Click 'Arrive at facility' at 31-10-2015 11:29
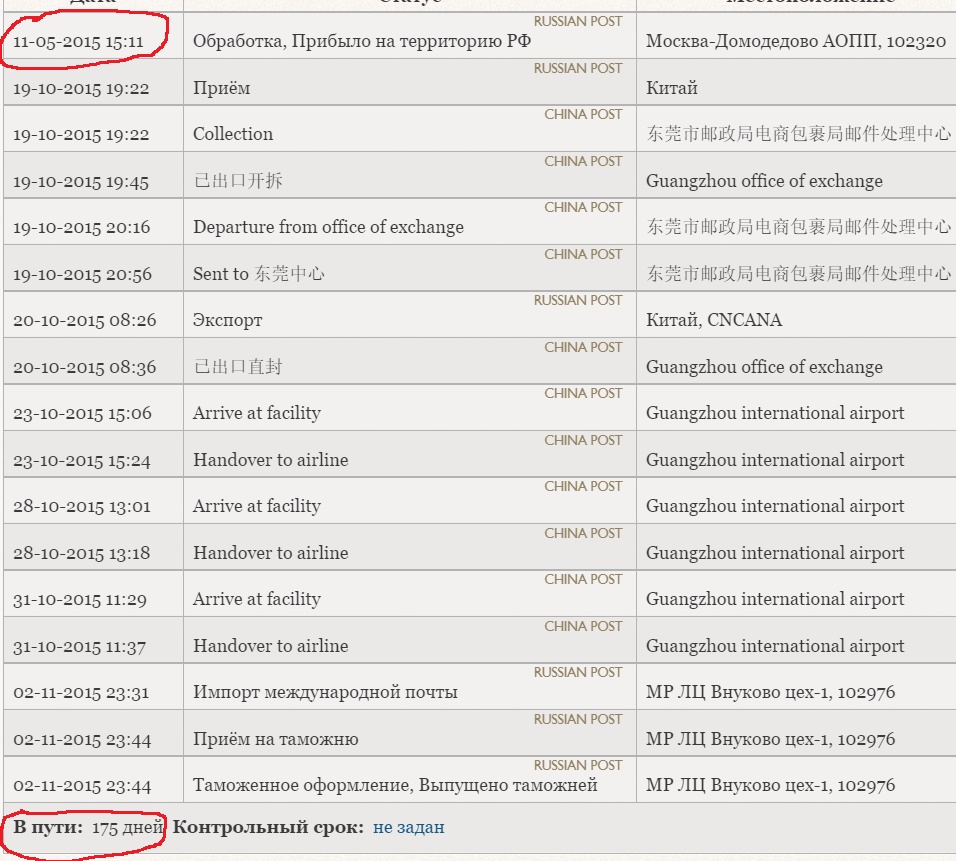956x861 pixels. click(256, 599)
